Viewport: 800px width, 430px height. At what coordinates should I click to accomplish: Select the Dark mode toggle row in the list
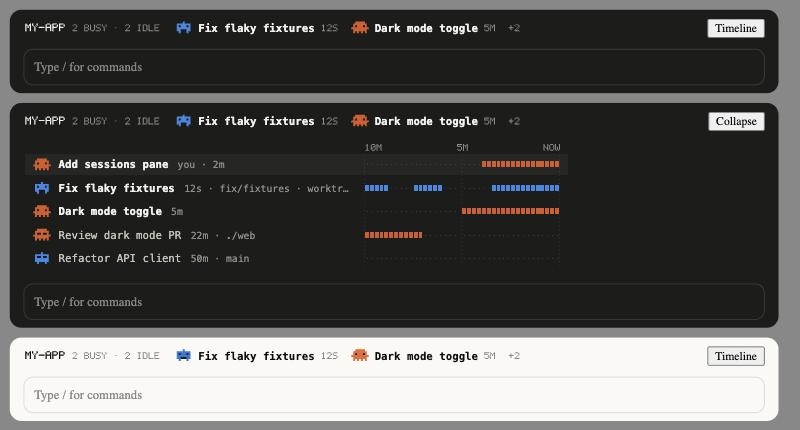click(x=296, y=211)
